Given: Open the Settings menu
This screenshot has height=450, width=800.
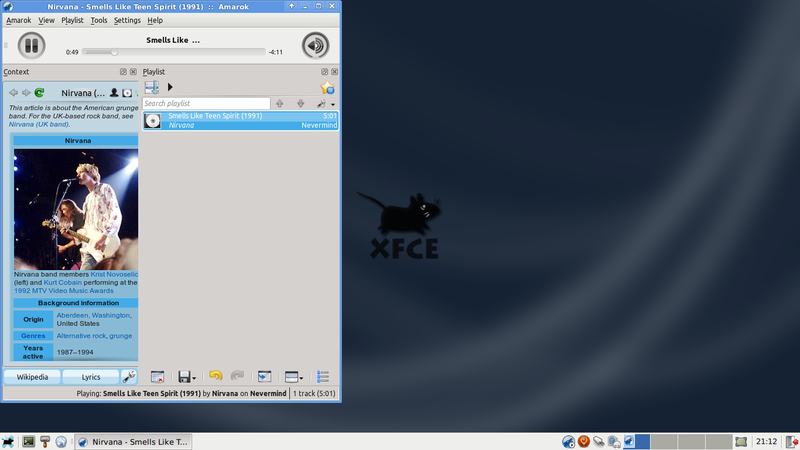Looking at the screenshot, I should click(x=127, y=20).
